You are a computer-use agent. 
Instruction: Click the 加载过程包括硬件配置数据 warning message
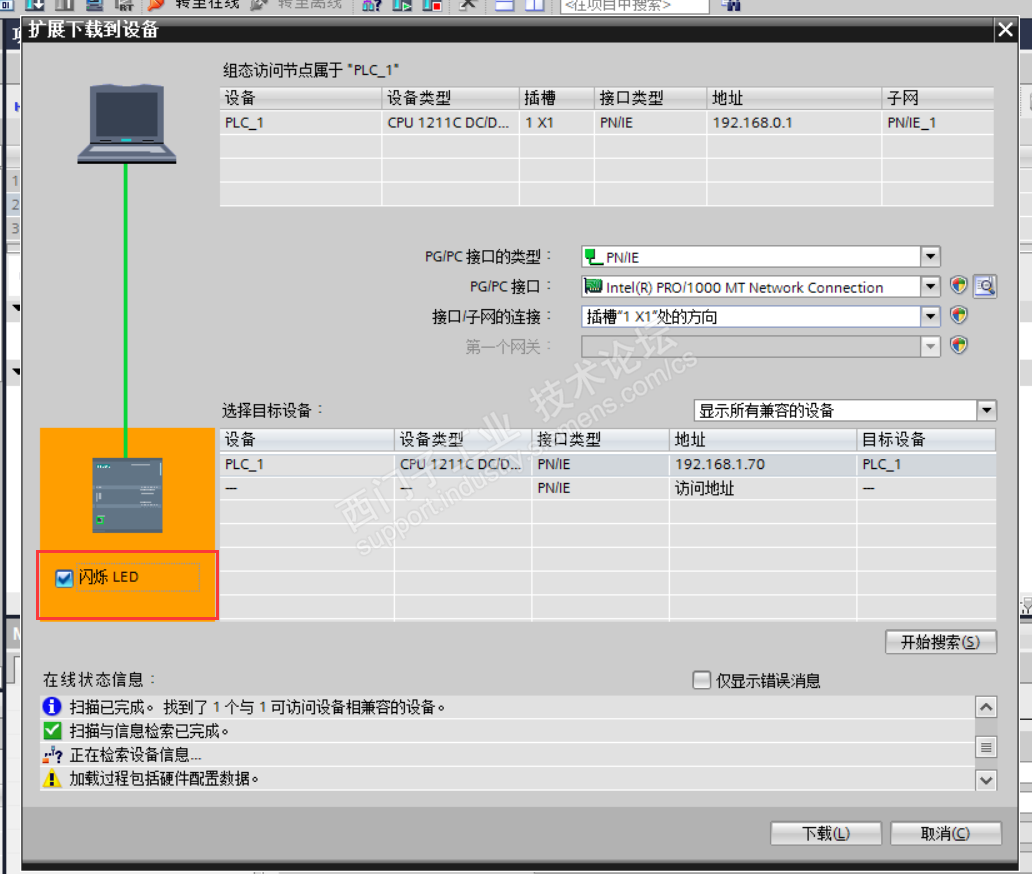pos(164,779)
